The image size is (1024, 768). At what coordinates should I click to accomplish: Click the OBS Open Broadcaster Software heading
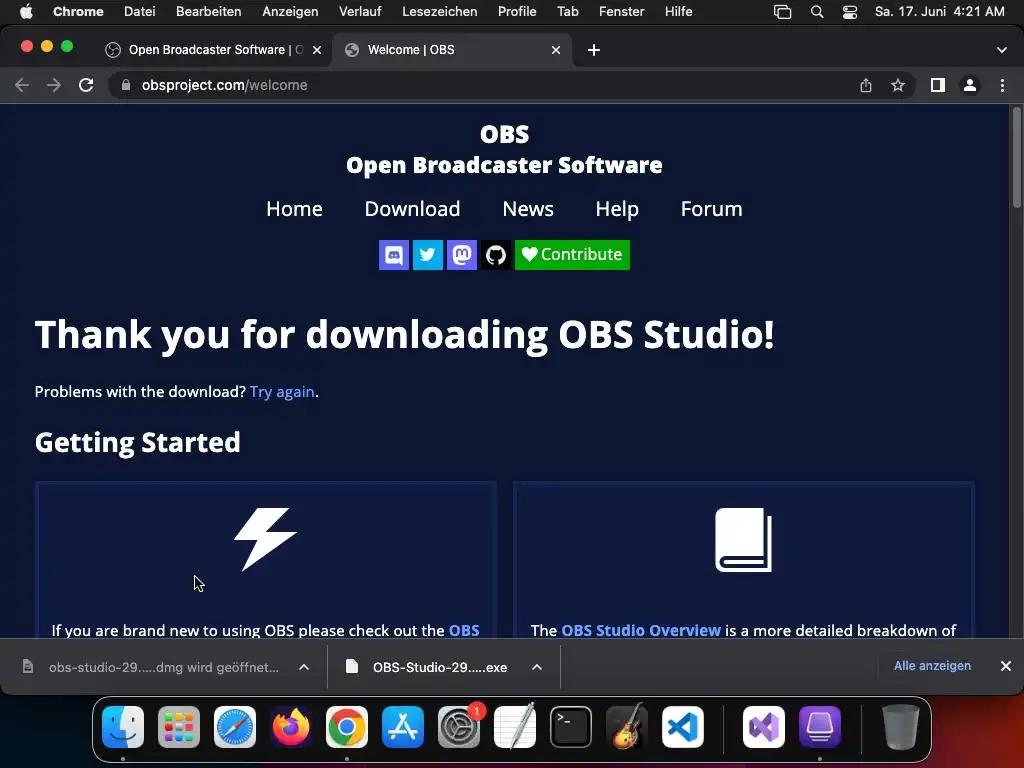(504, 150)
